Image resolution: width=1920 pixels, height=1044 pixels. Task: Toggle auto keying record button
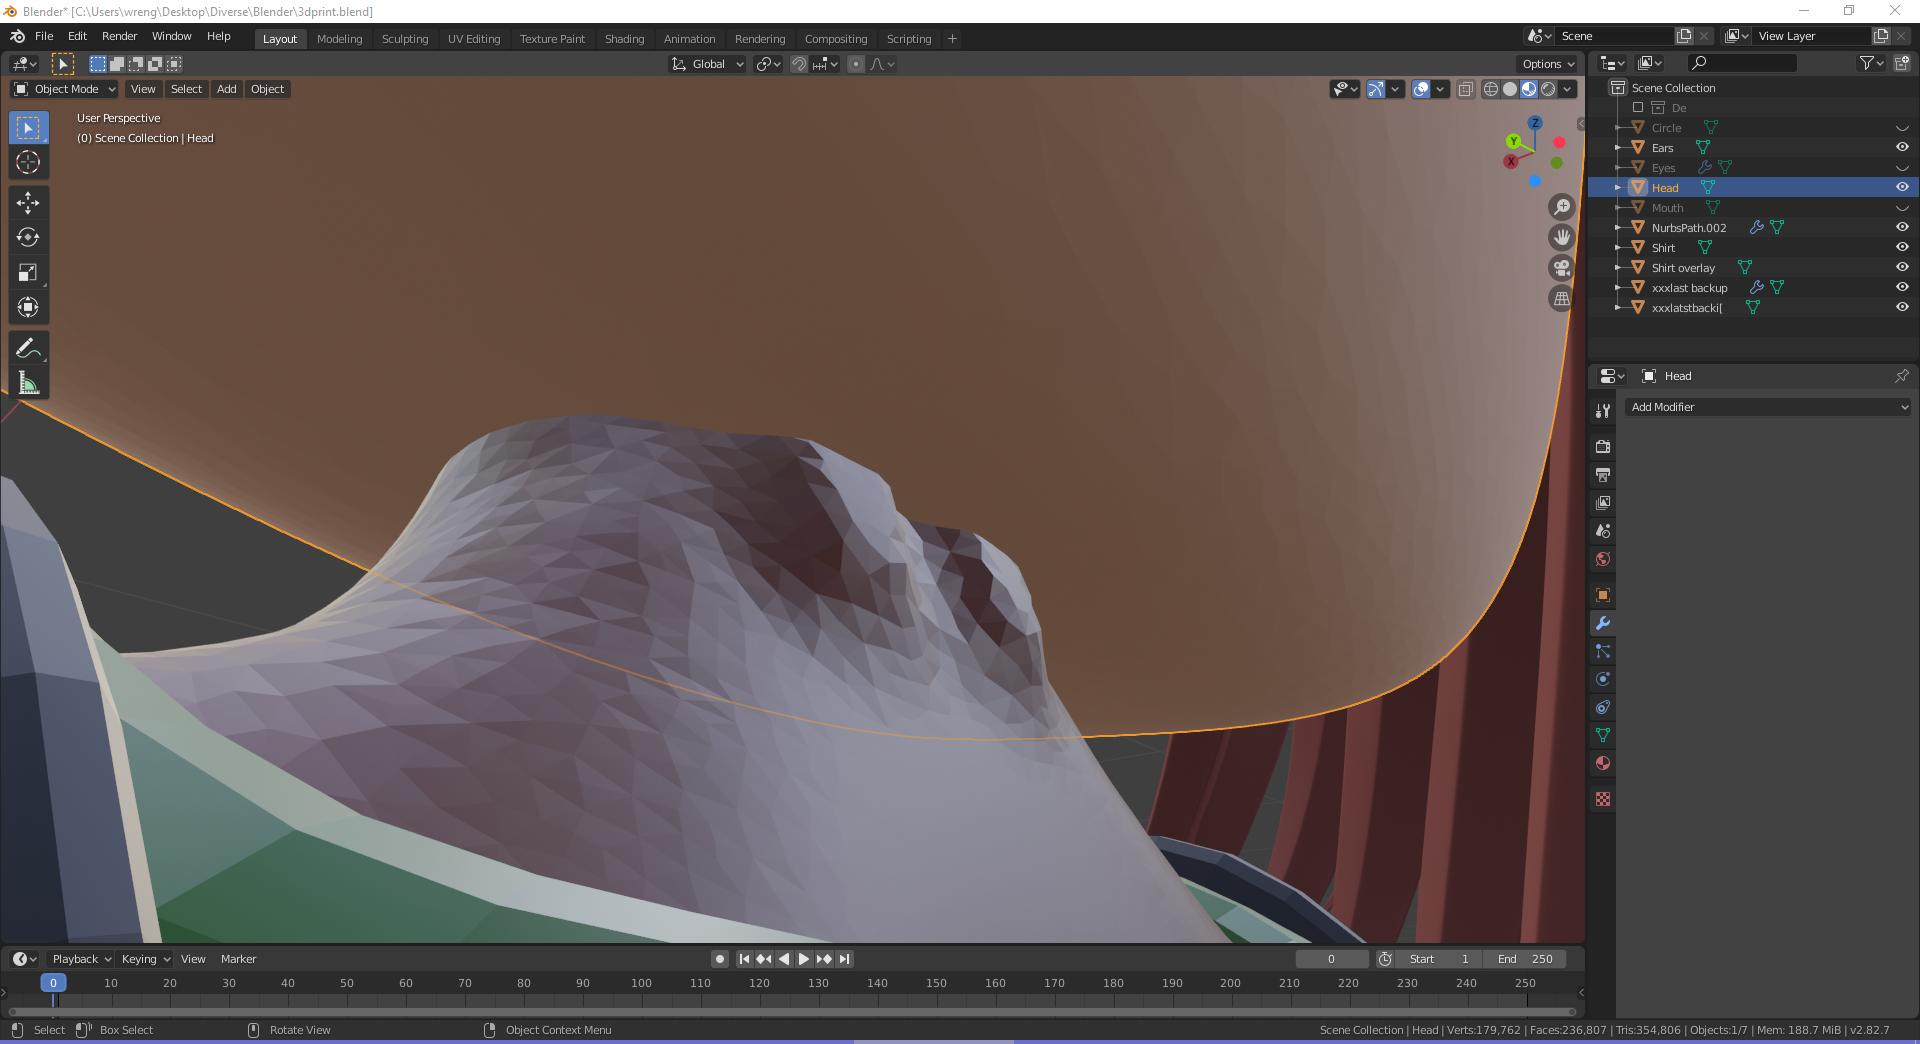tap(719, 959)
